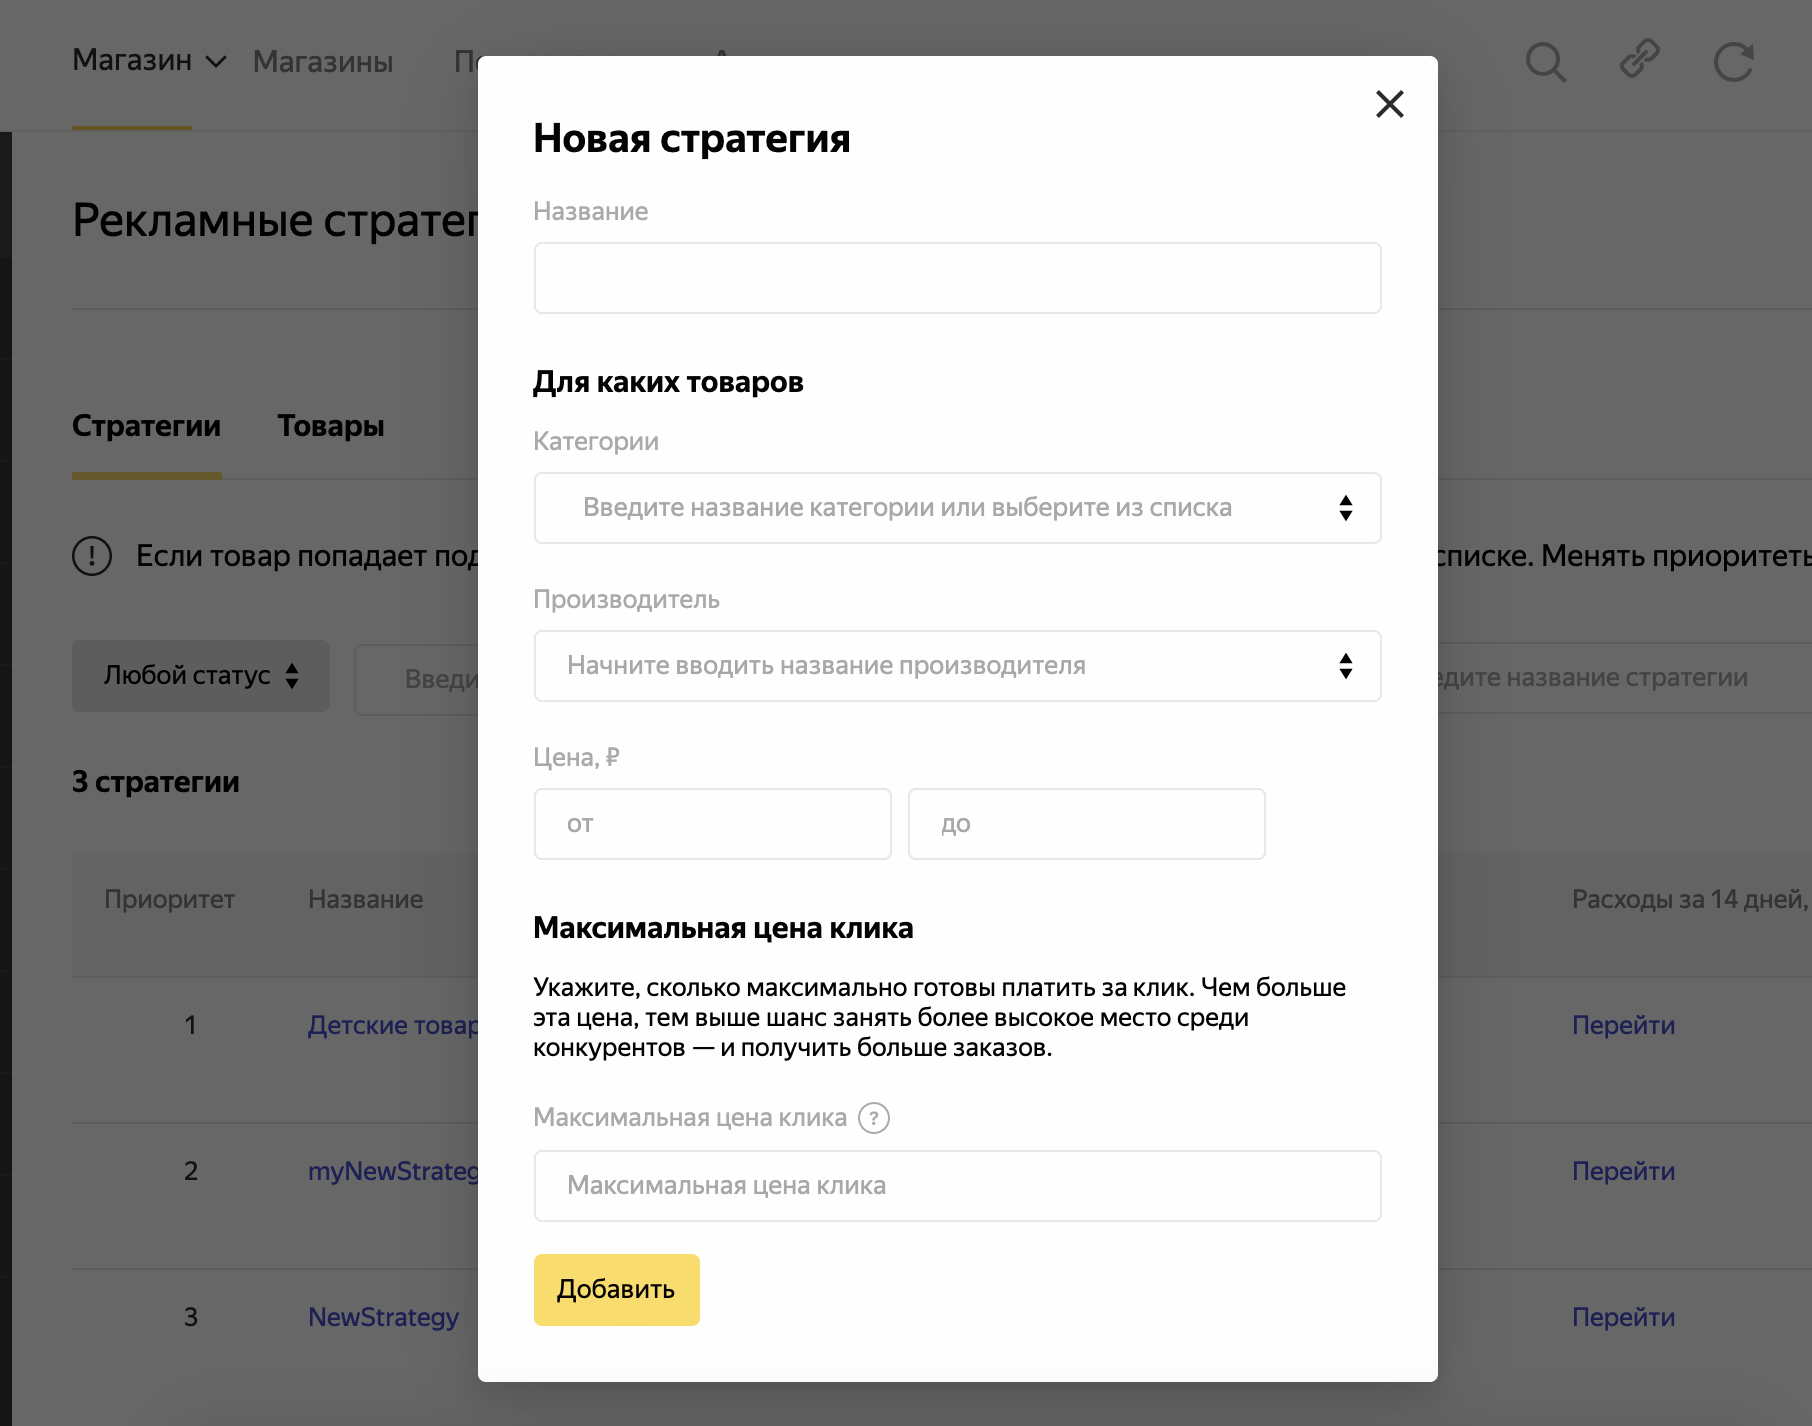Click the price 'до' input field

pyautogui.click(x=1086, y=824)
